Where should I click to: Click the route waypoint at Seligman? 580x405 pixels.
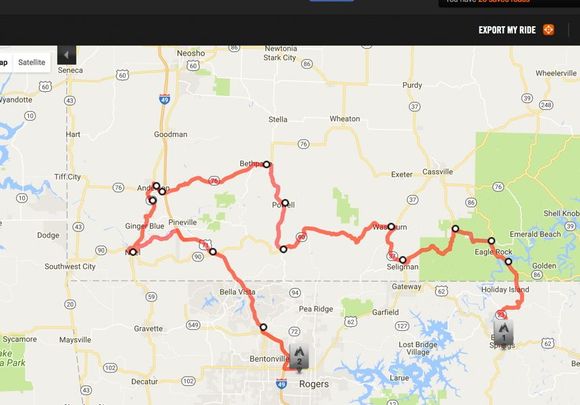coord(403,260)
